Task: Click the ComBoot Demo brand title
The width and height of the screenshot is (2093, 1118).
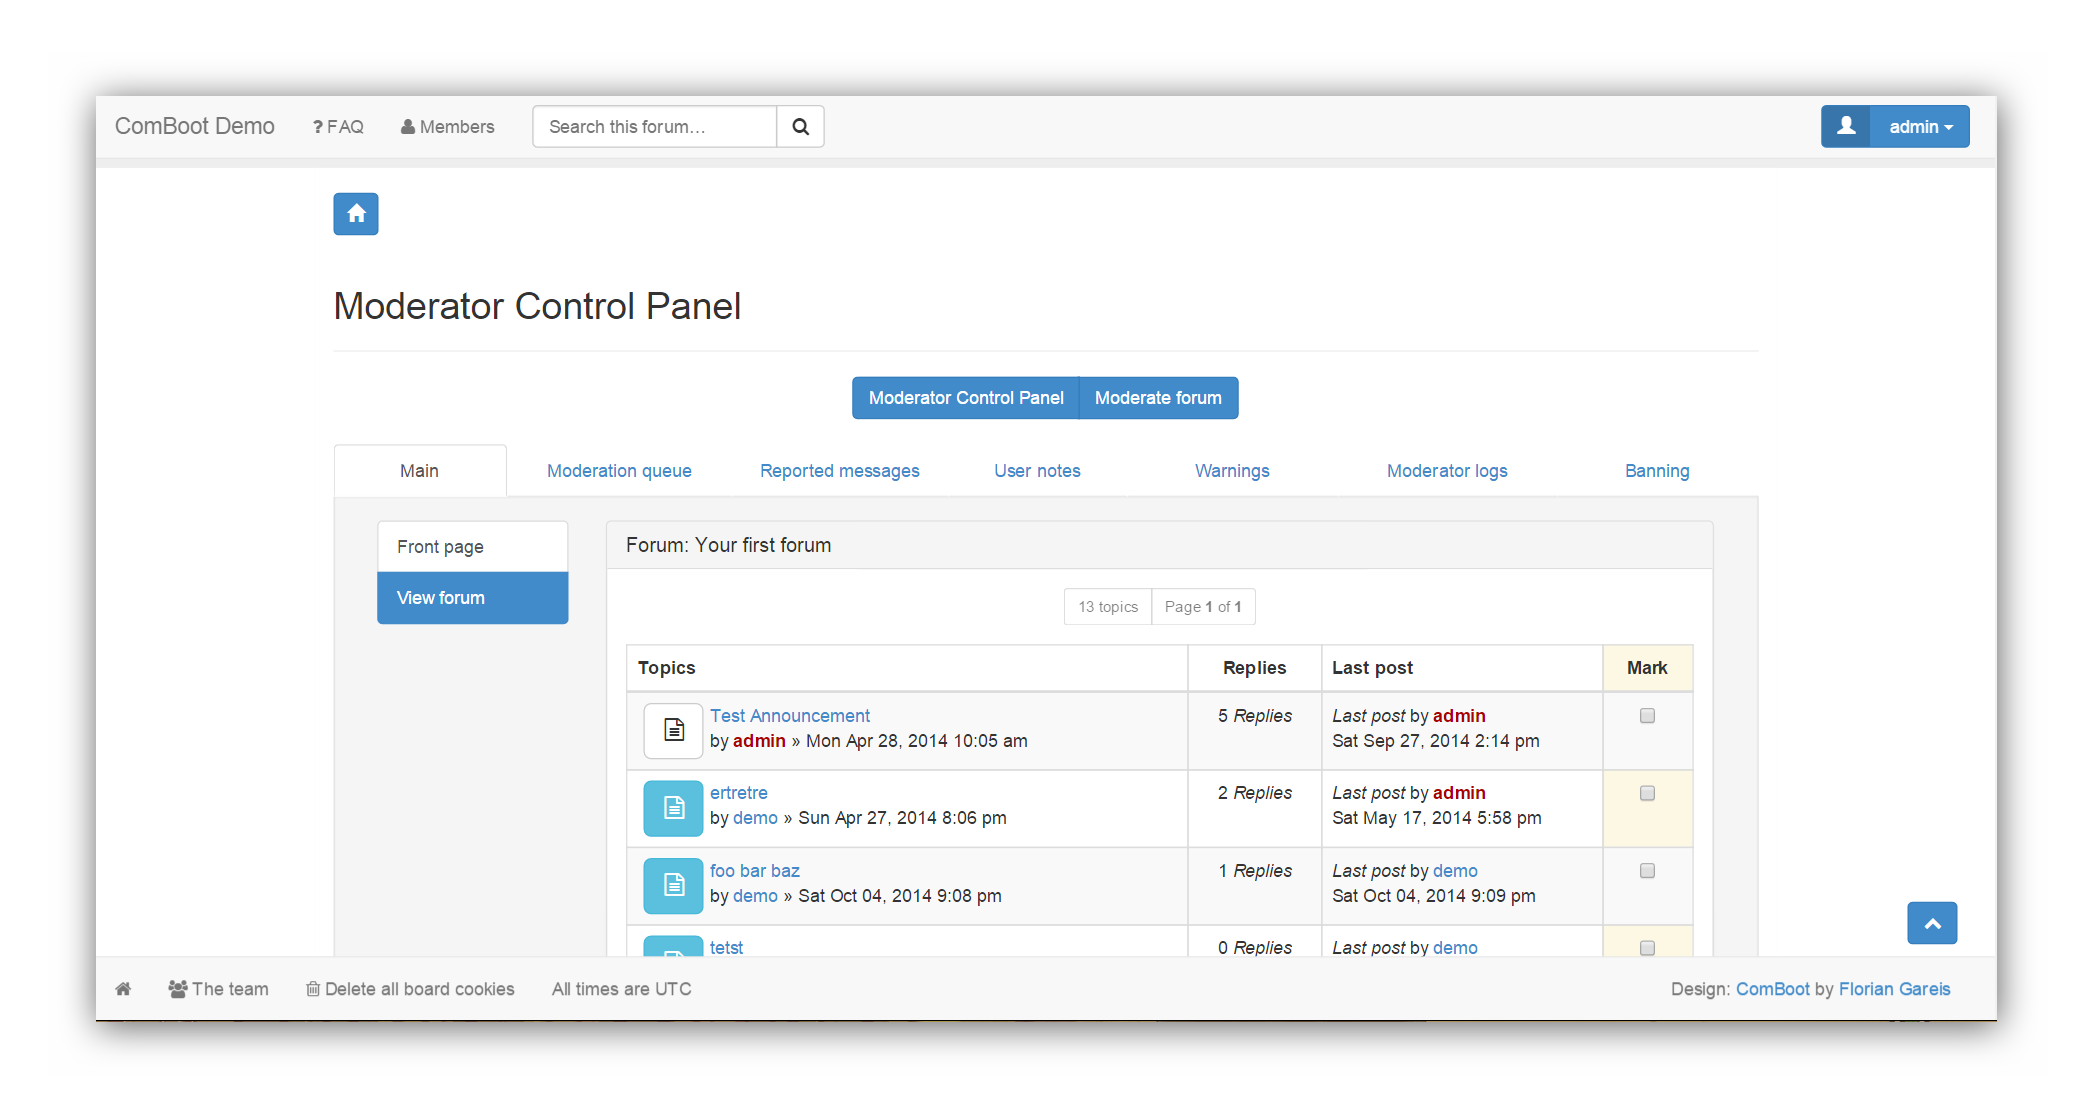Action: tap(194, 126)
